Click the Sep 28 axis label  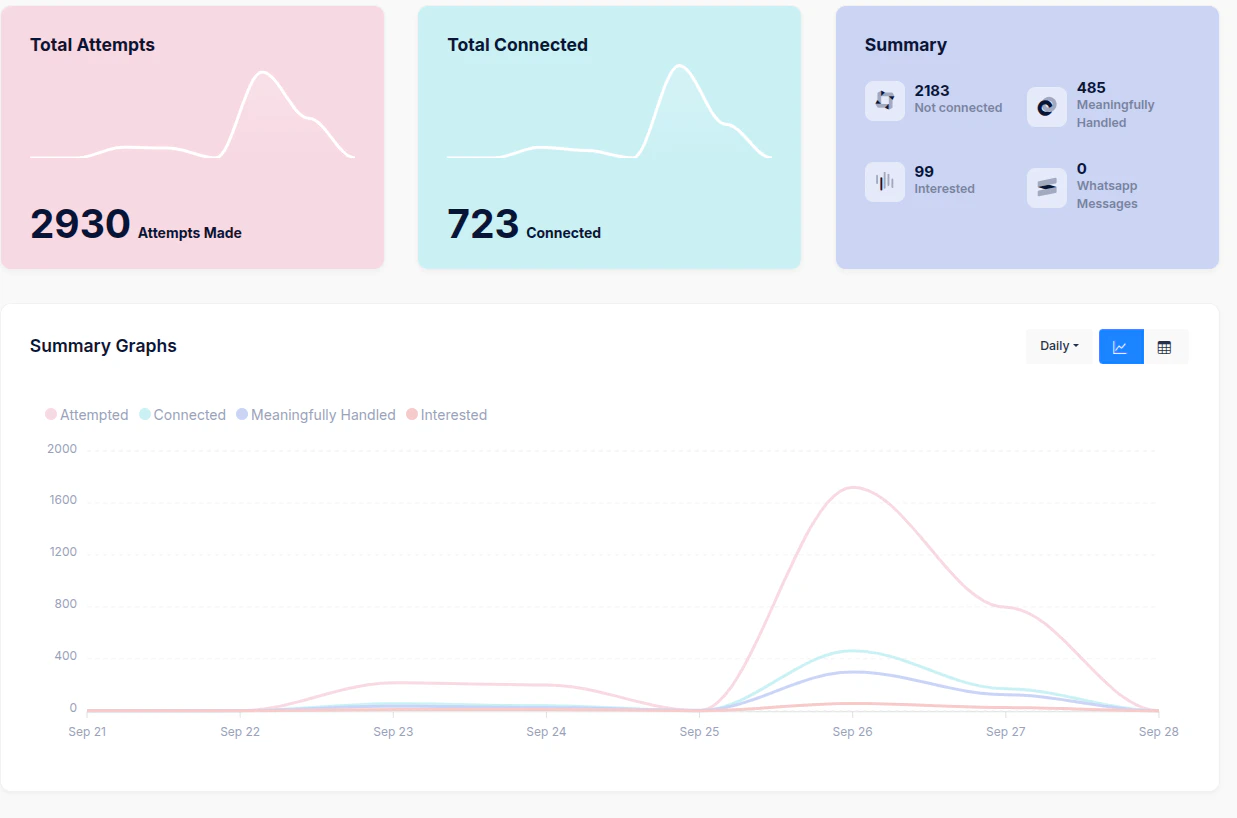click(x=1158, y=732)
